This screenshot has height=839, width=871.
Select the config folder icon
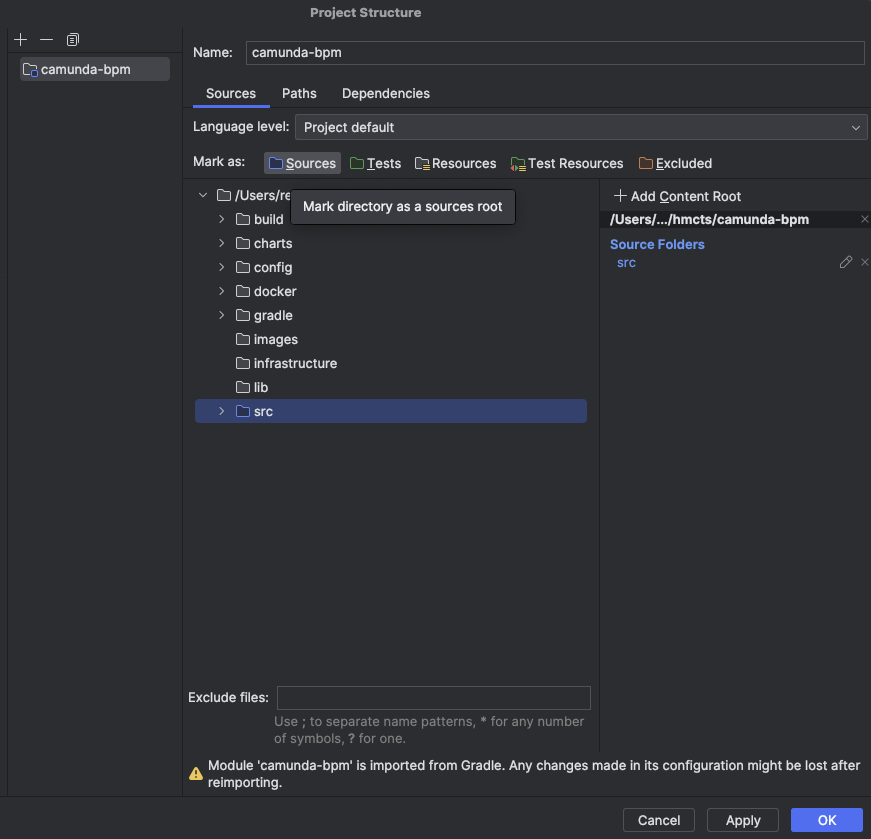tap(243, 267)
